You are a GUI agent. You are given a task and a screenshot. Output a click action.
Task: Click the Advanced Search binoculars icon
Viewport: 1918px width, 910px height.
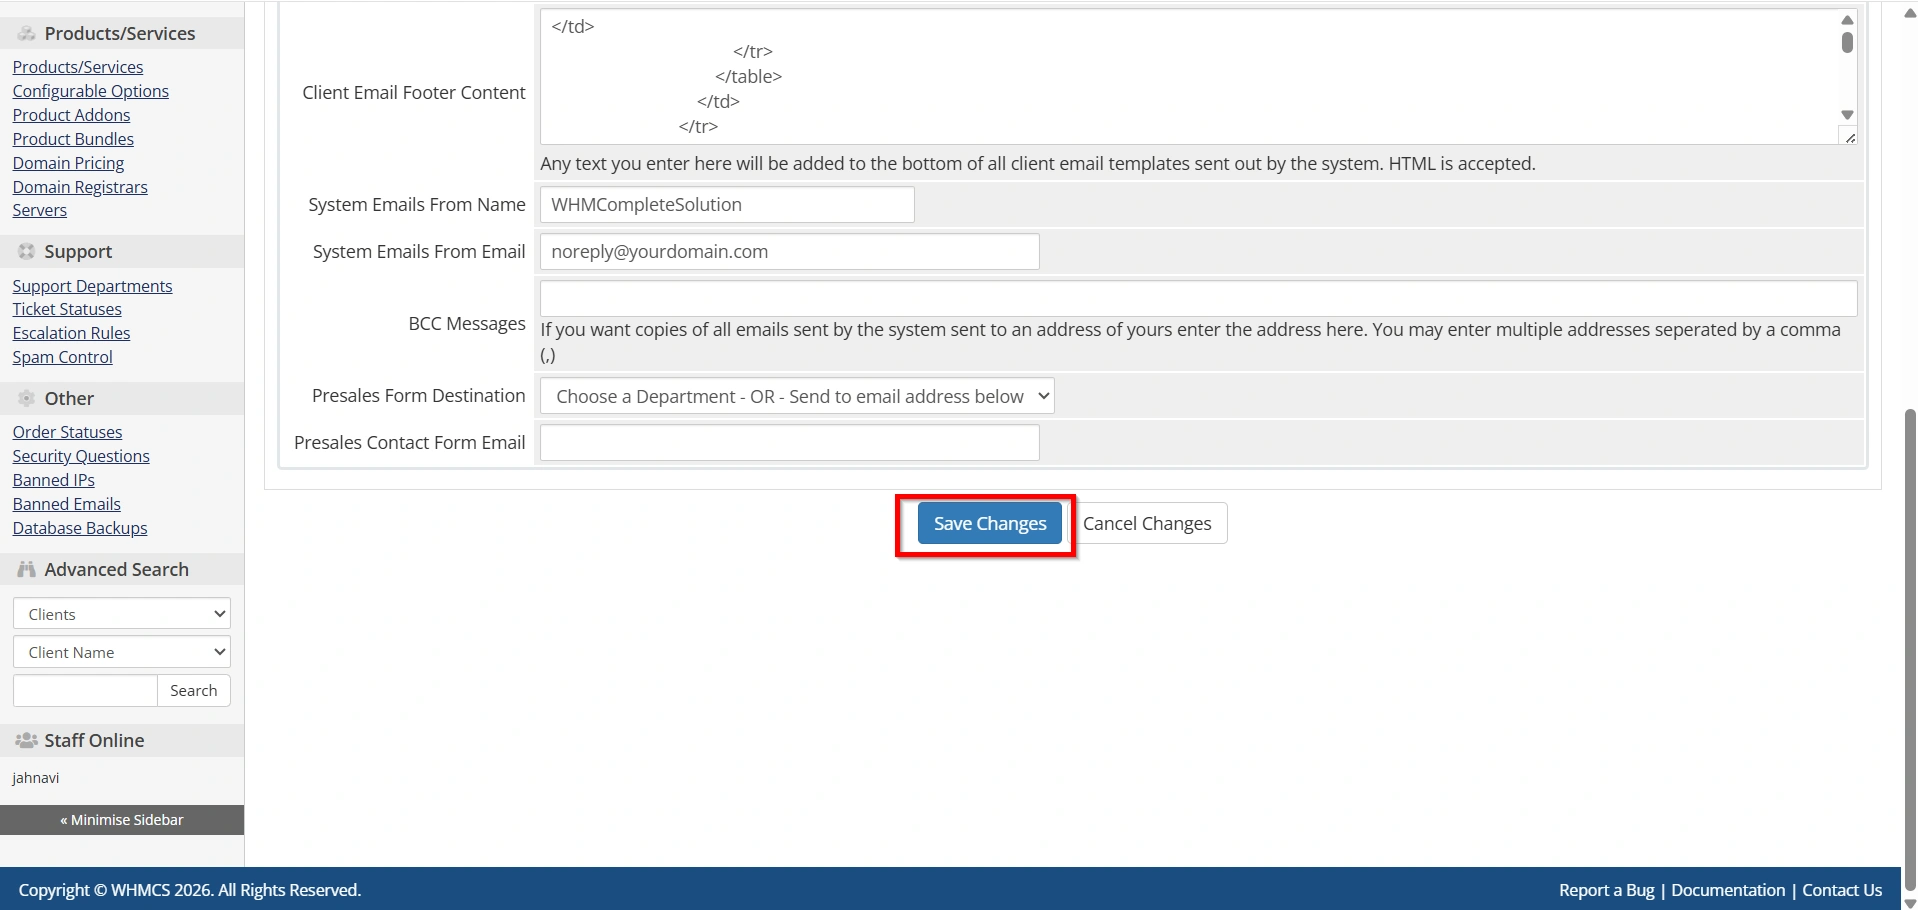tap(27, 569)
